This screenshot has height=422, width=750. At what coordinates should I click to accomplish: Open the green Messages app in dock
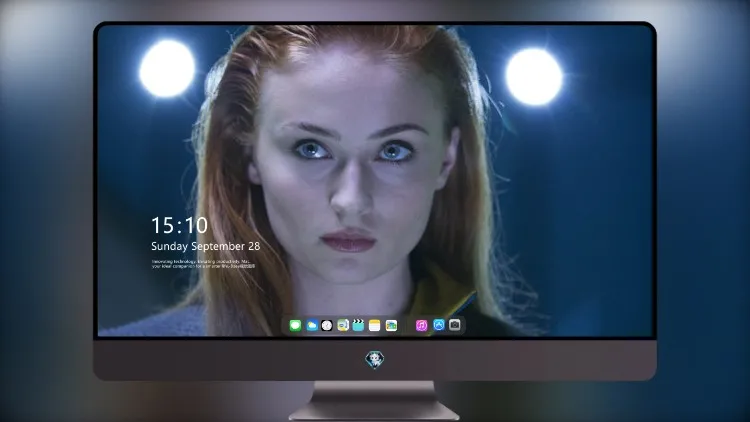coord(295,325)
